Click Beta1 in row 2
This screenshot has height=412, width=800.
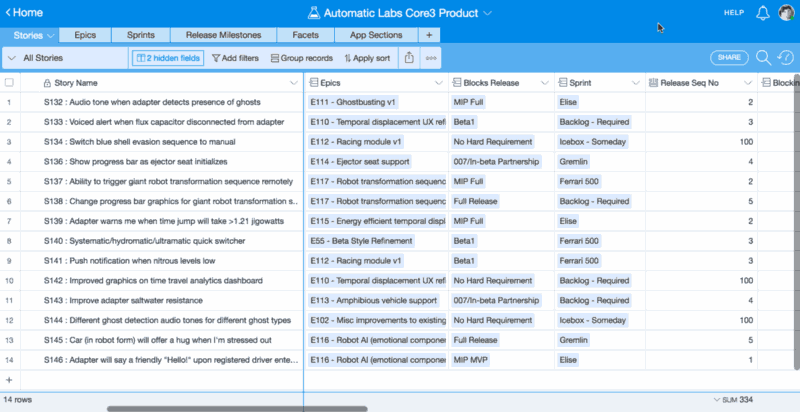[464, 122]
